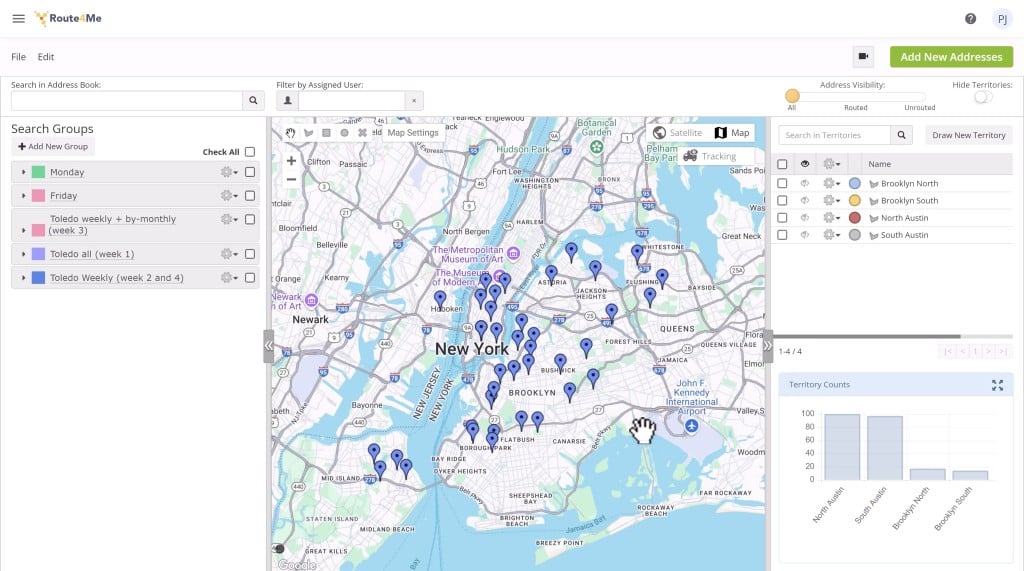Click the Search in Address Book field
This screenshot has width=1024, height=571.
coord(127,101)
